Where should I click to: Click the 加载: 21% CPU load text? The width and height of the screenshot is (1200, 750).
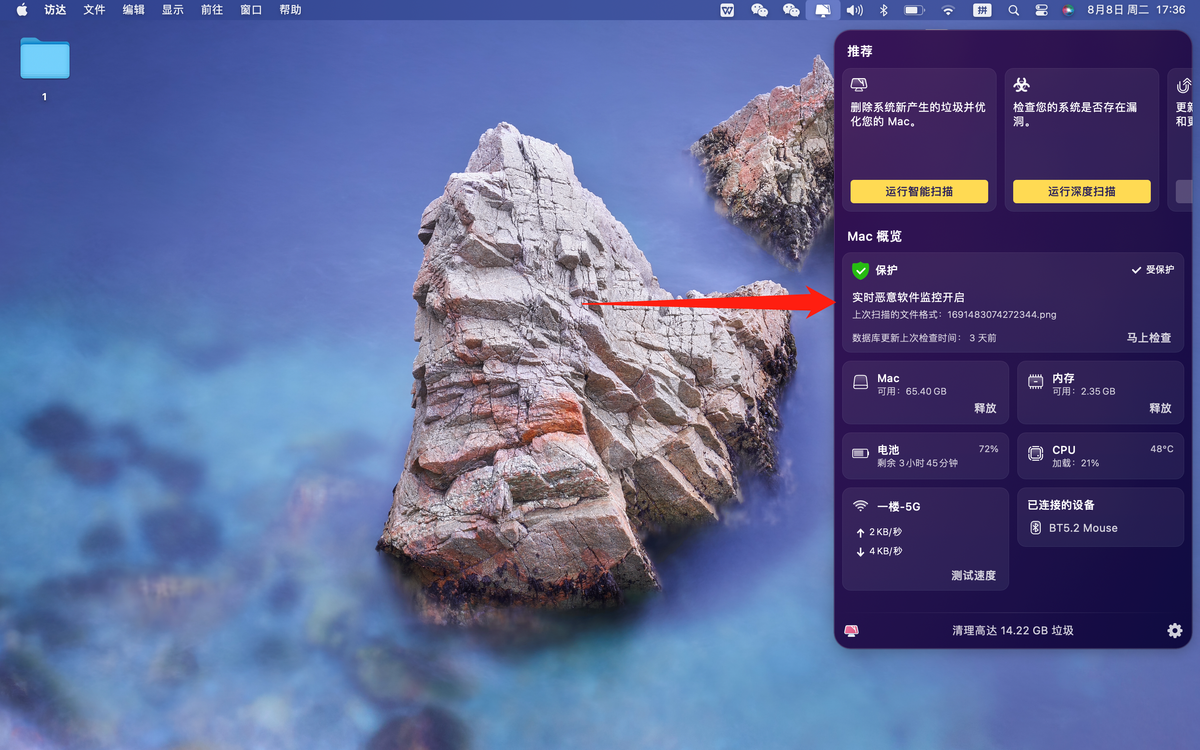[x=1075, y=463]
